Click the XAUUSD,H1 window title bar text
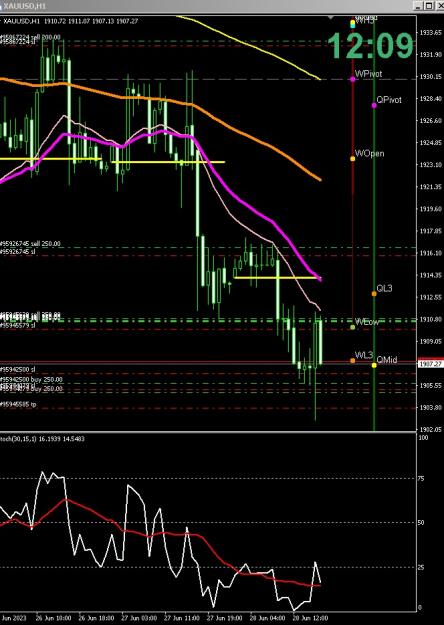 [x=24, y=6]
